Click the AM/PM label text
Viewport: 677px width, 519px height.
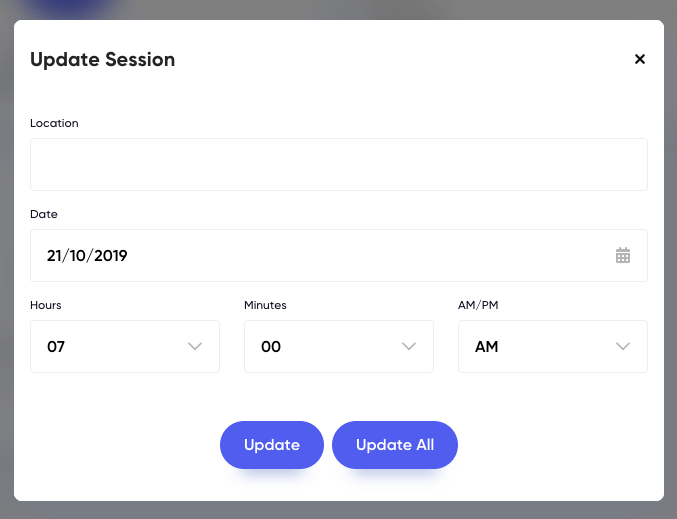click(x=478, y=305)
